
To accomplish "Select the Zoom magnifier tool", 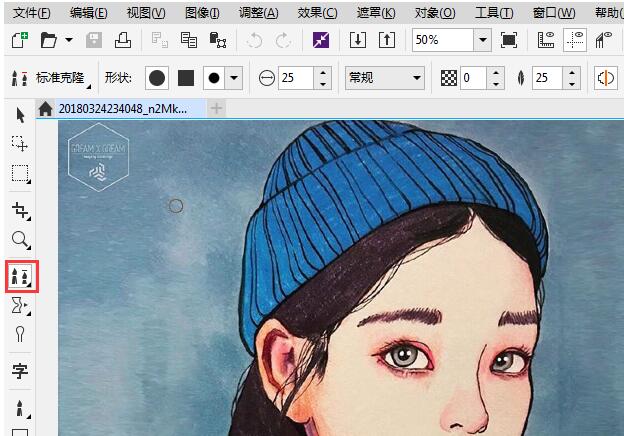I will (x=20, y=240).
